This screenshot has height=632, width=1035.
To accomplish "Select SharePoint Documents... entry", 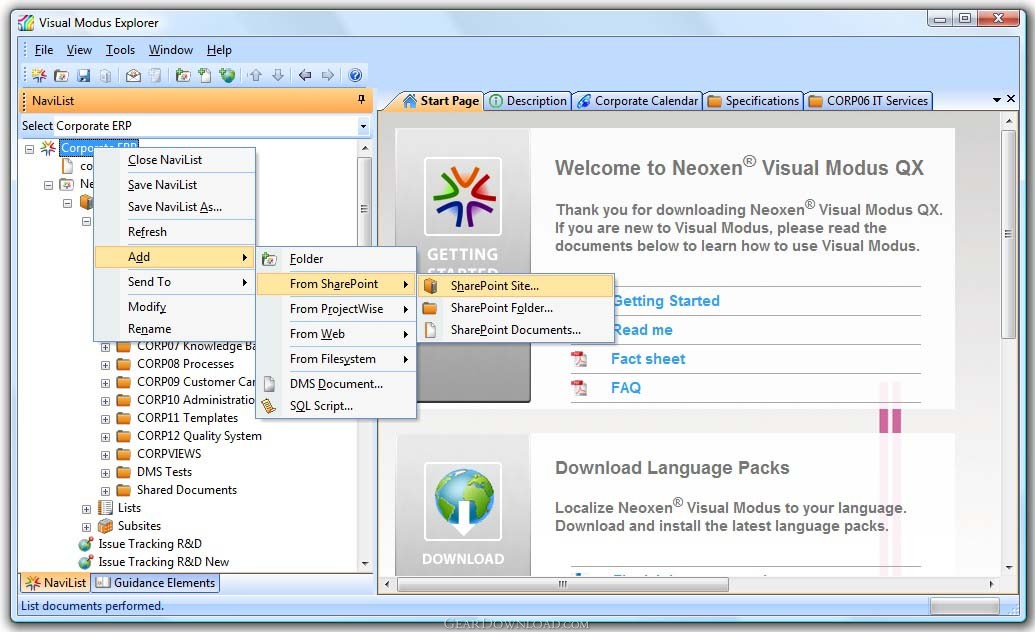I will pyautogui.click(x=516, y=330).
